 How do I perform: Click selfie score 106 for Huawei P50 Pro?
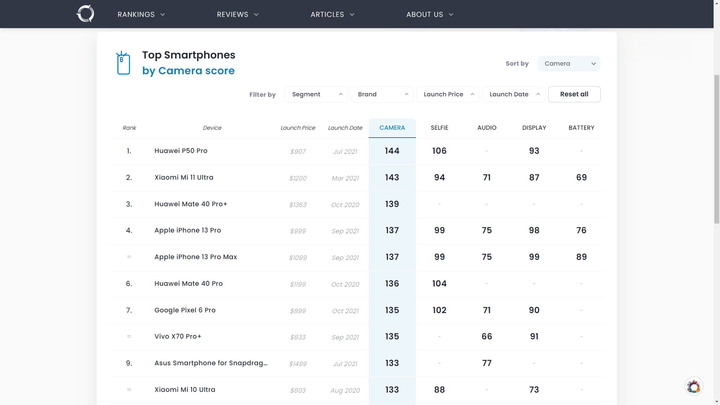pos(439,151)
